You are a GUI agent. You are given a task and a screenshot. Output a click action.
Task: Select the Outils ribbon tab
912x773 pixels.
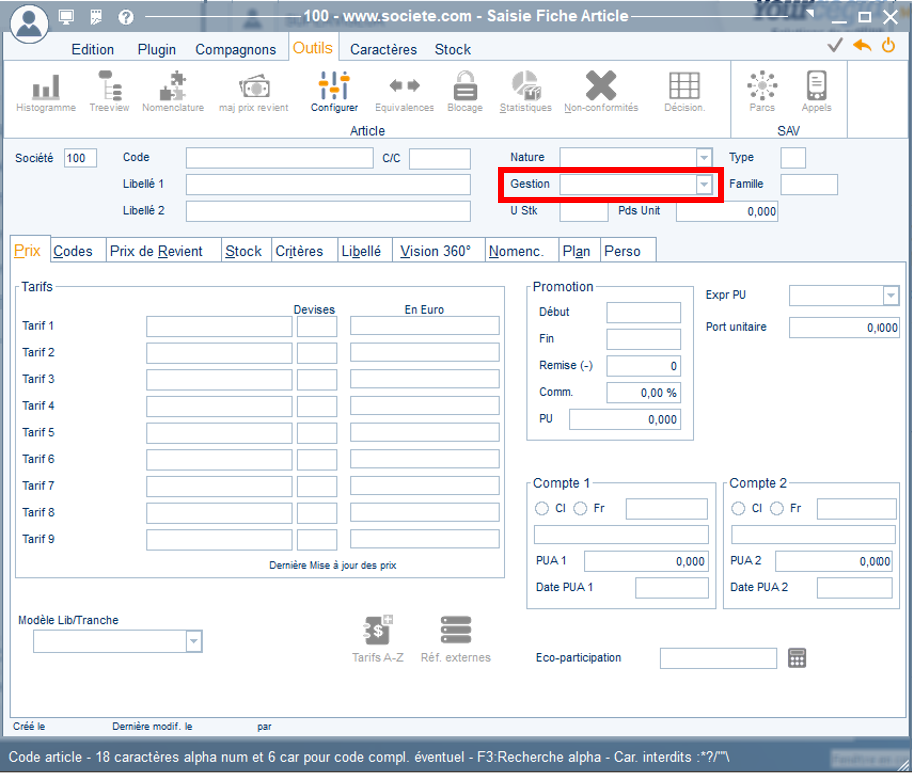(x=312, y=48)
